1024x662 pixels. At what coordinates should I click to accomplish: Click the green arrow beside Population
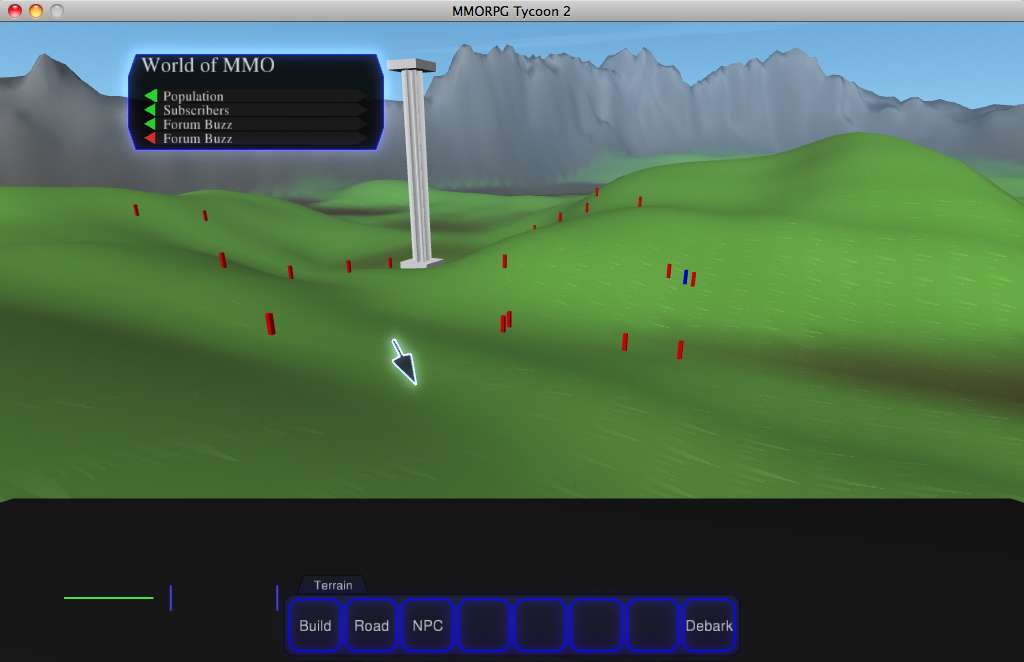pos(151,96)
